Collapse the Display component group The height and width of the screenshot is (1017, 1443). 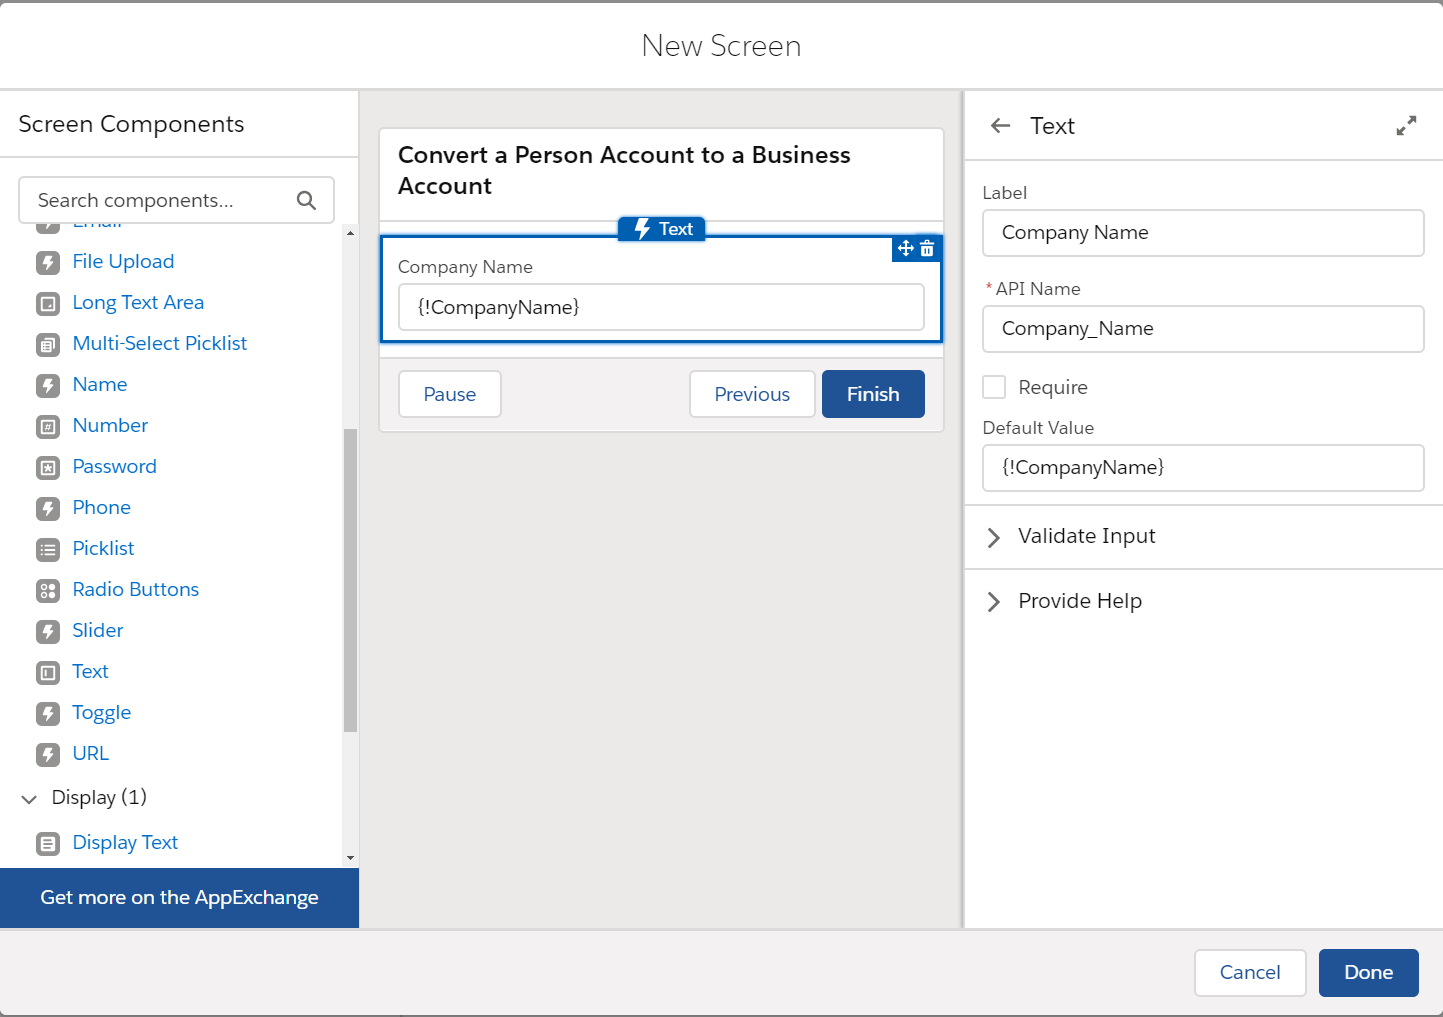pos(28,798)
